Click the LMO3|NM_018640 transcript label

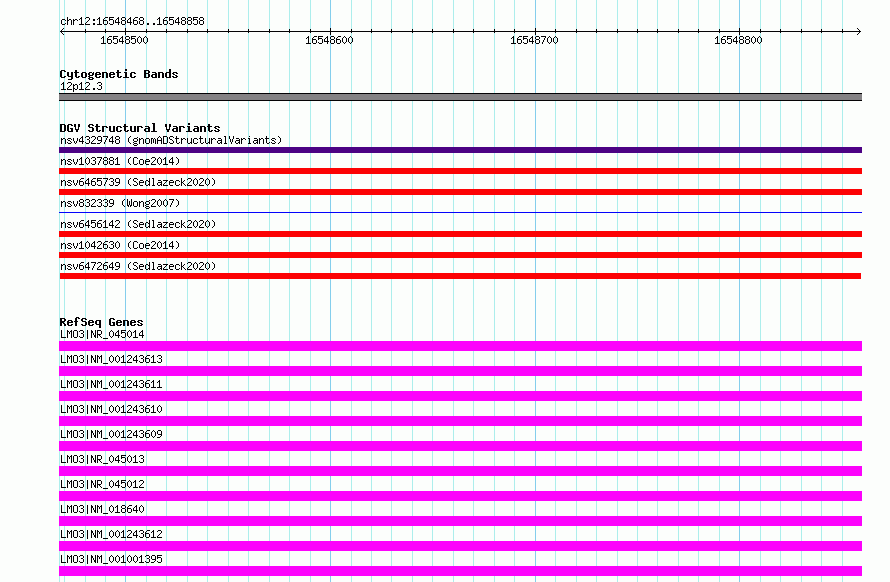[102, 509]
